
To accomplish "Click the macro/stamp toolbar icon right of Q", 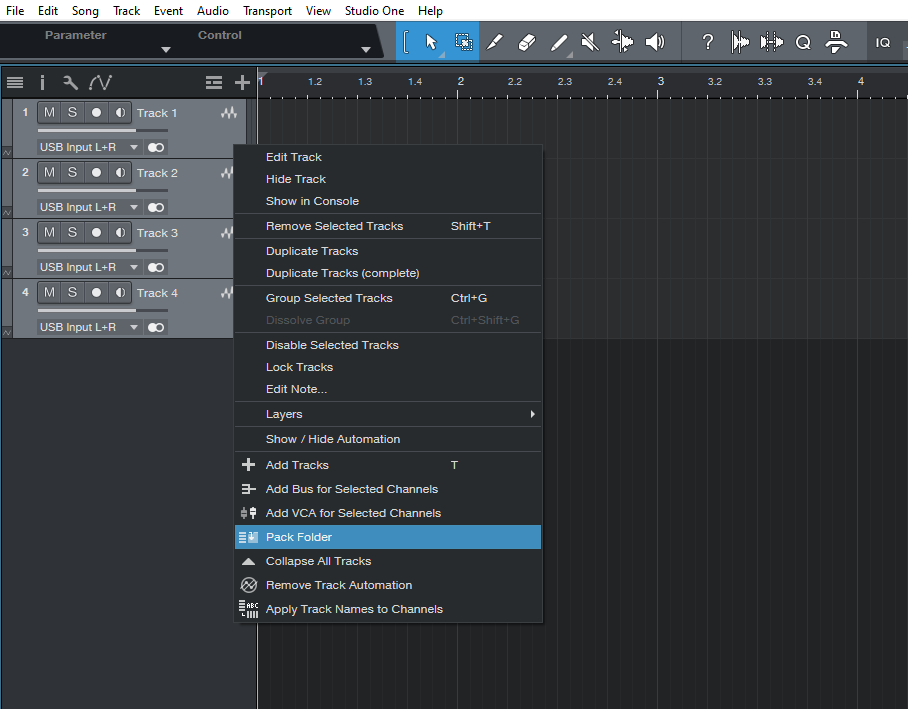I will [x=836, y=42].
